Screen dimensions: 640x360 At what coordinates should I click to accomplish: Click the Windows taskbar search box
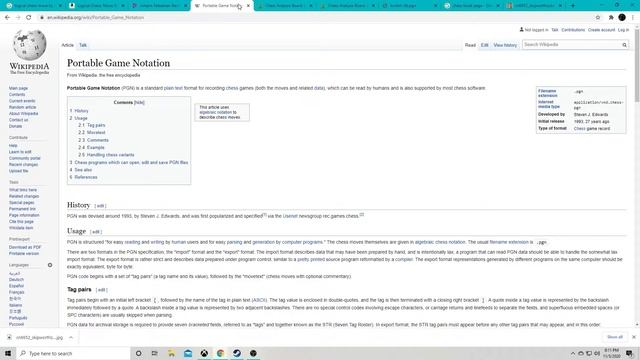click(x=73, y=353)
